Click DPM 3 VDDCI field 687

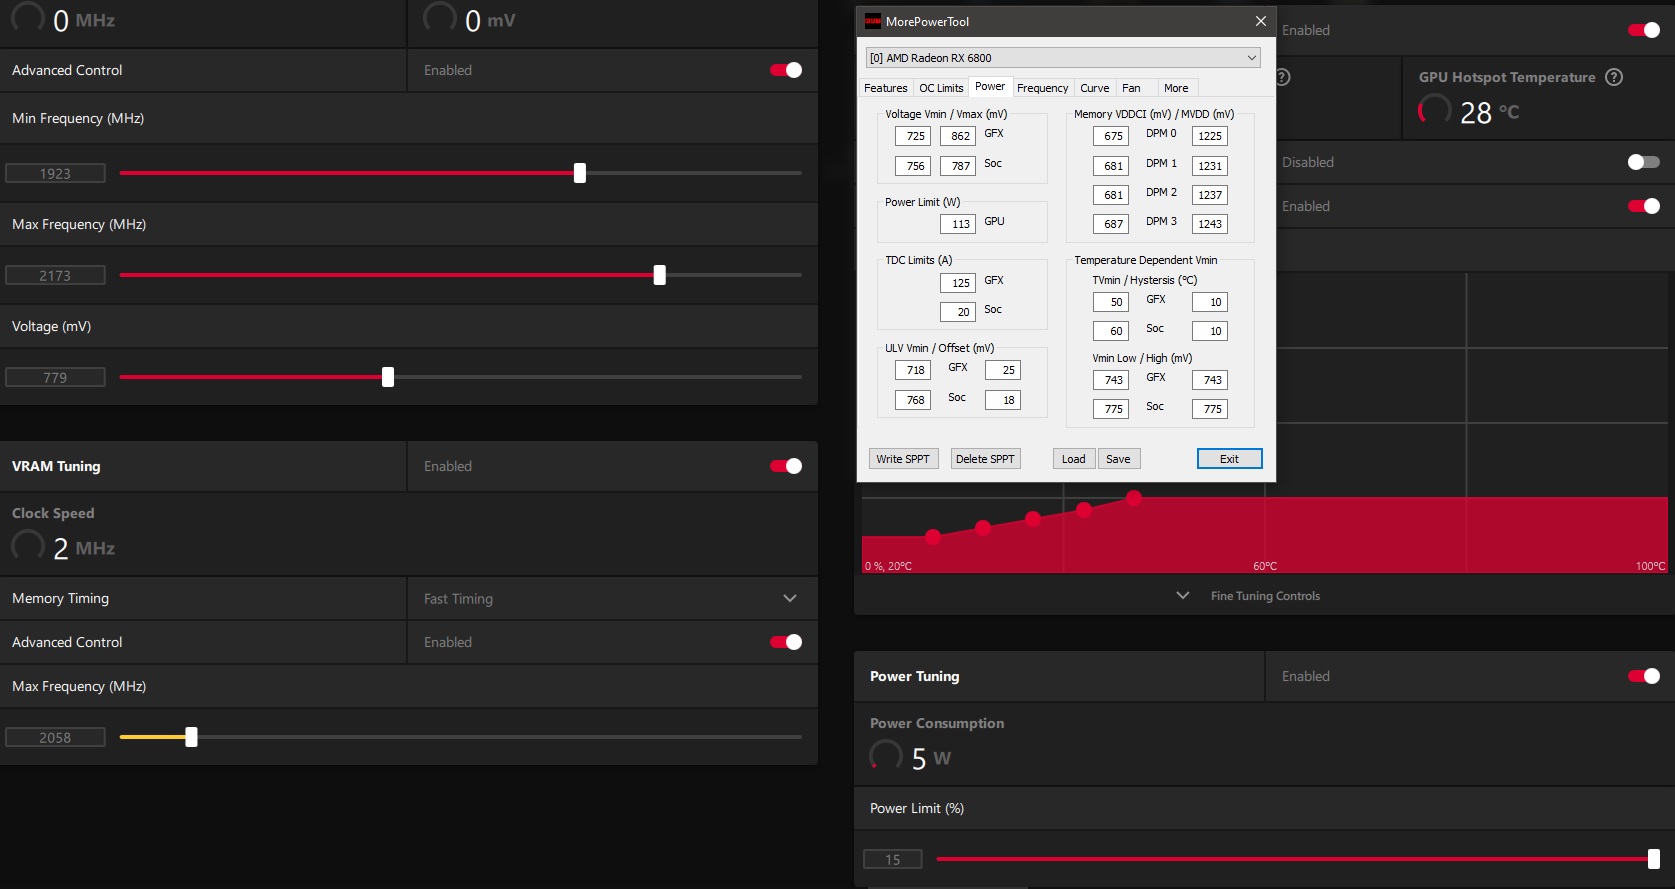(x=1111, y=224)
